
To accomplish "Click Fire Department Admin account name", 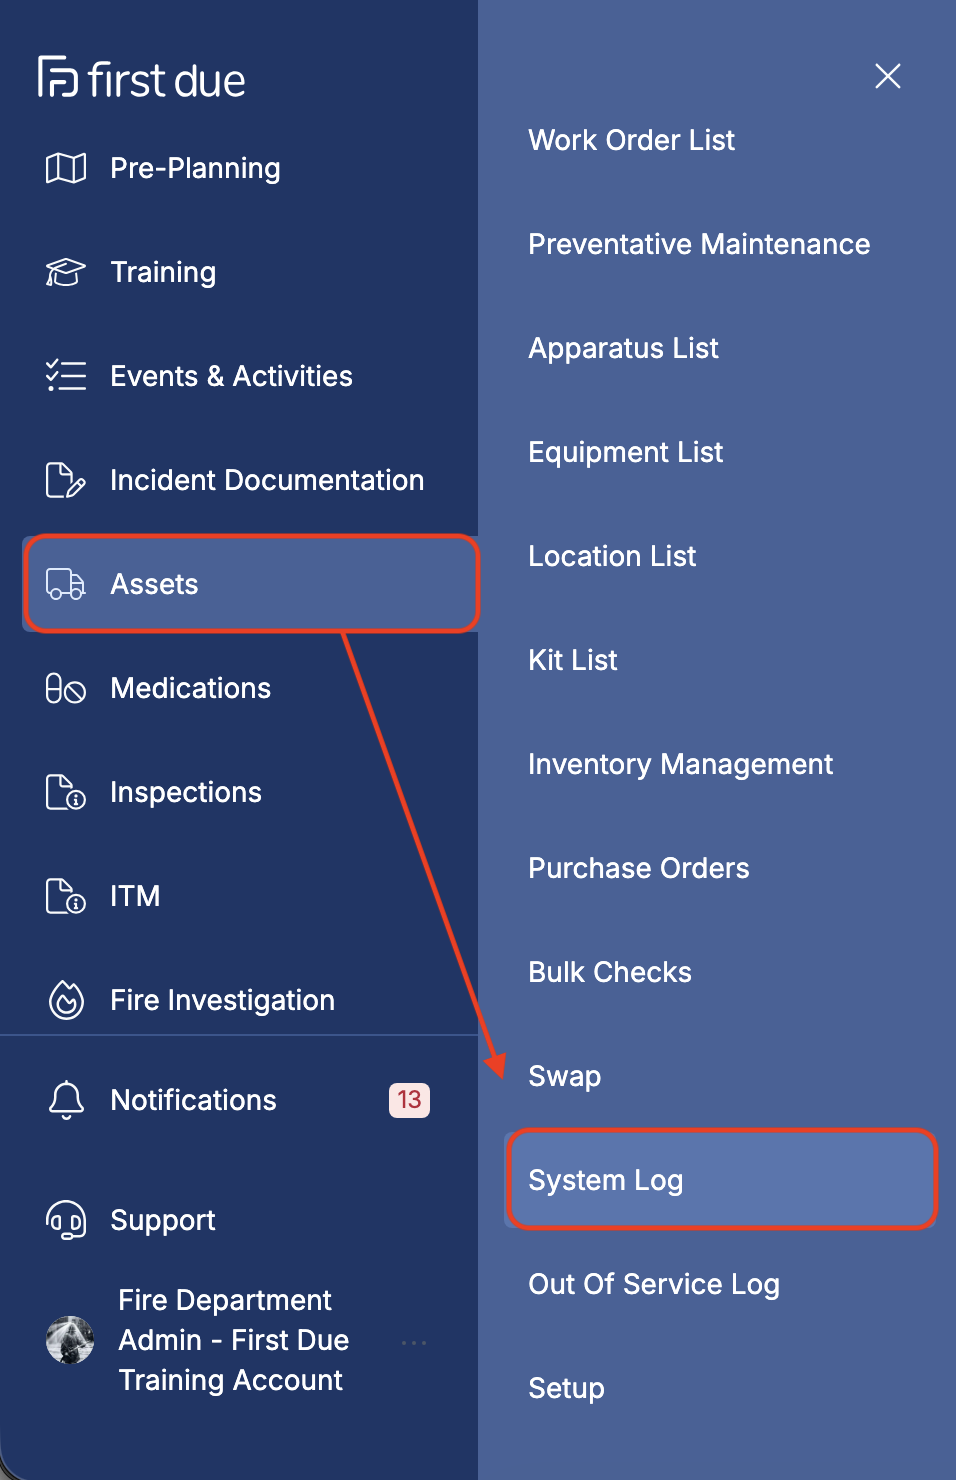I will pyautogui.click(x=234, y=1340).
